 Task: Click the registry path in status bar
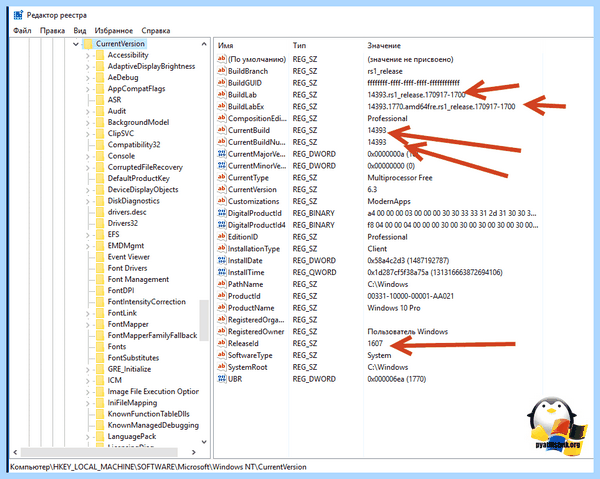point(158,467)
